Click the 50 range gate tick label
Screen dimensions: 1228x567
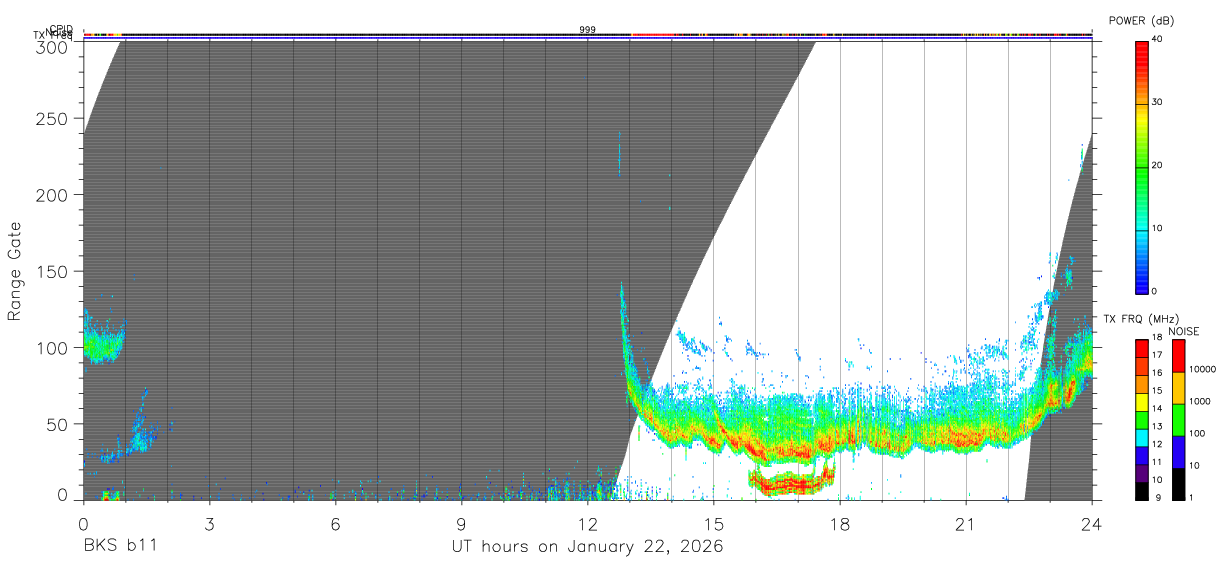point(58,424)
